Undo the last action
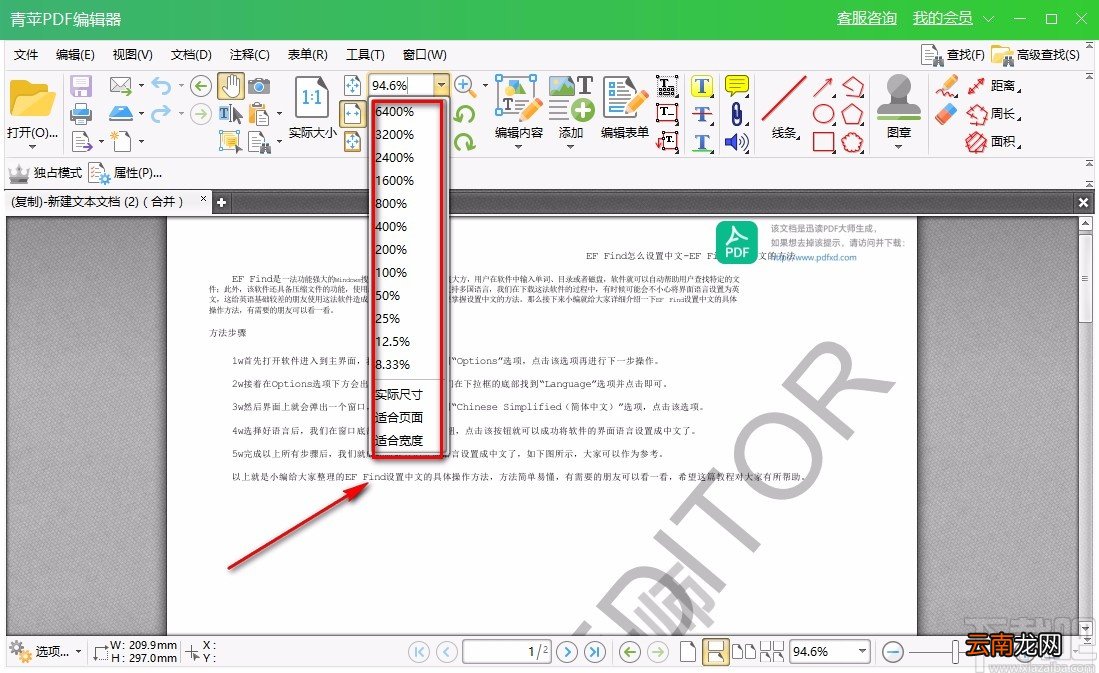Image resolution: width=1099 pixels, height=673 pixels. pyautogui.click(x=161, y=86)
